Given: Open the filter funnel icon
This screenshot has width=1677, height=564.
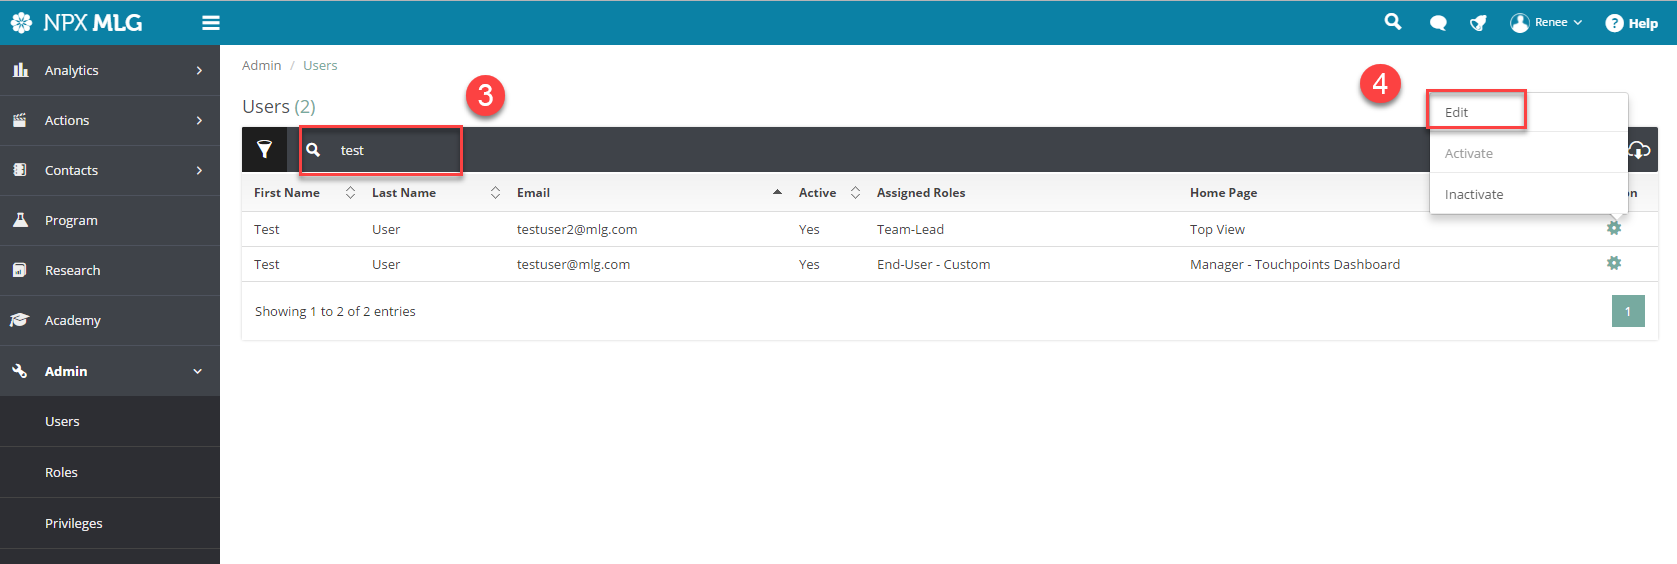Looking at the screenshot, I should [265, 150].
